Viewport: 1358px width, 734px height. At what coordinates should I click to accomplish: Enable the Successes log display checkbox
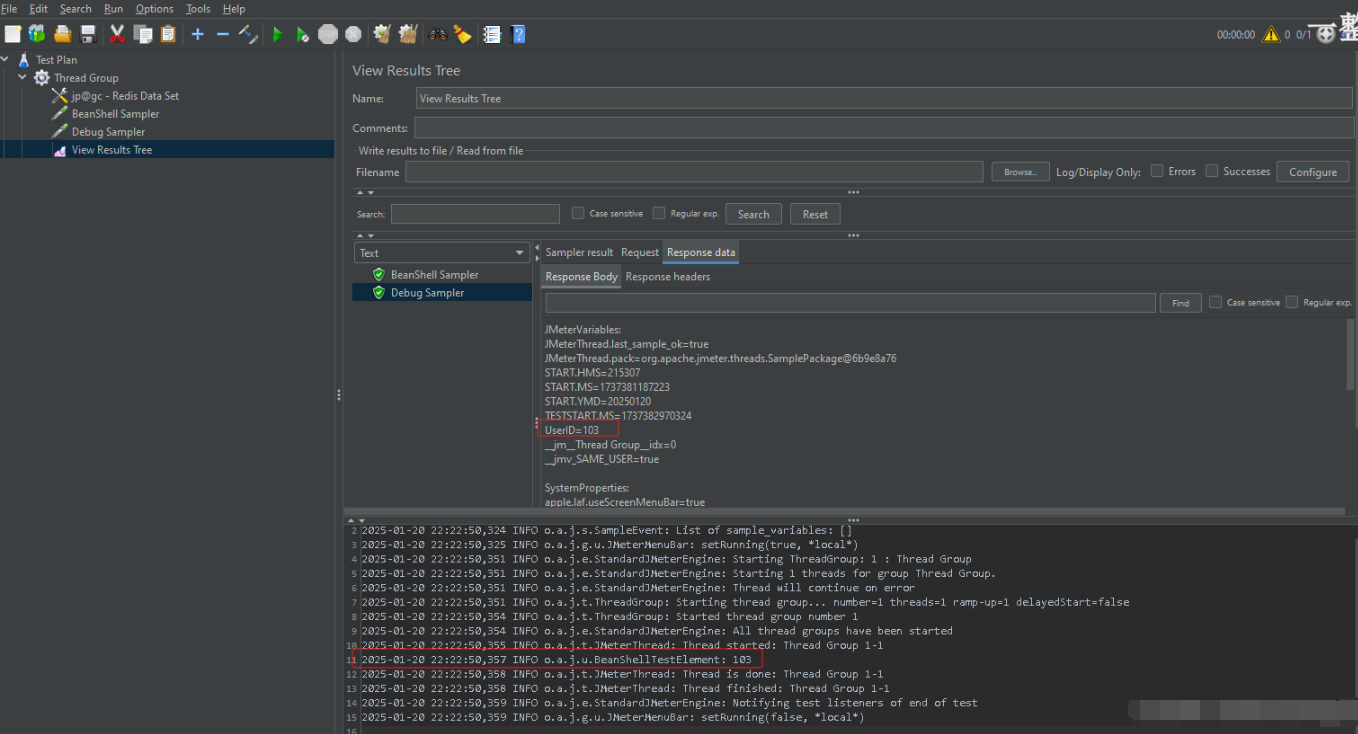tap(1212, 171)
